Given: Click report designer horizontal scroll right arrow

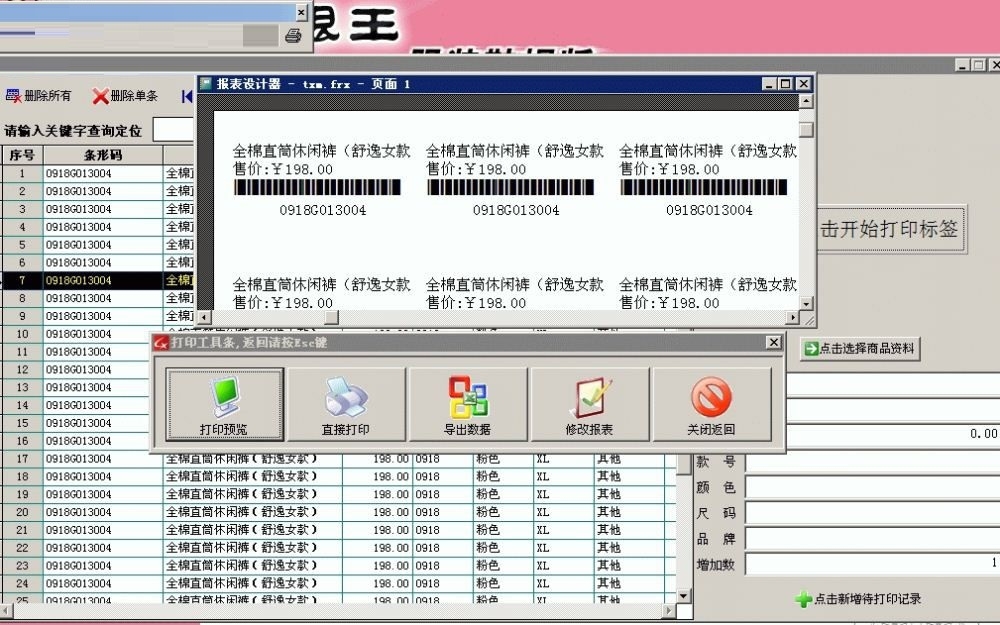Looking at the screenshot, I should pyautogui.click(x=792, y=317).
